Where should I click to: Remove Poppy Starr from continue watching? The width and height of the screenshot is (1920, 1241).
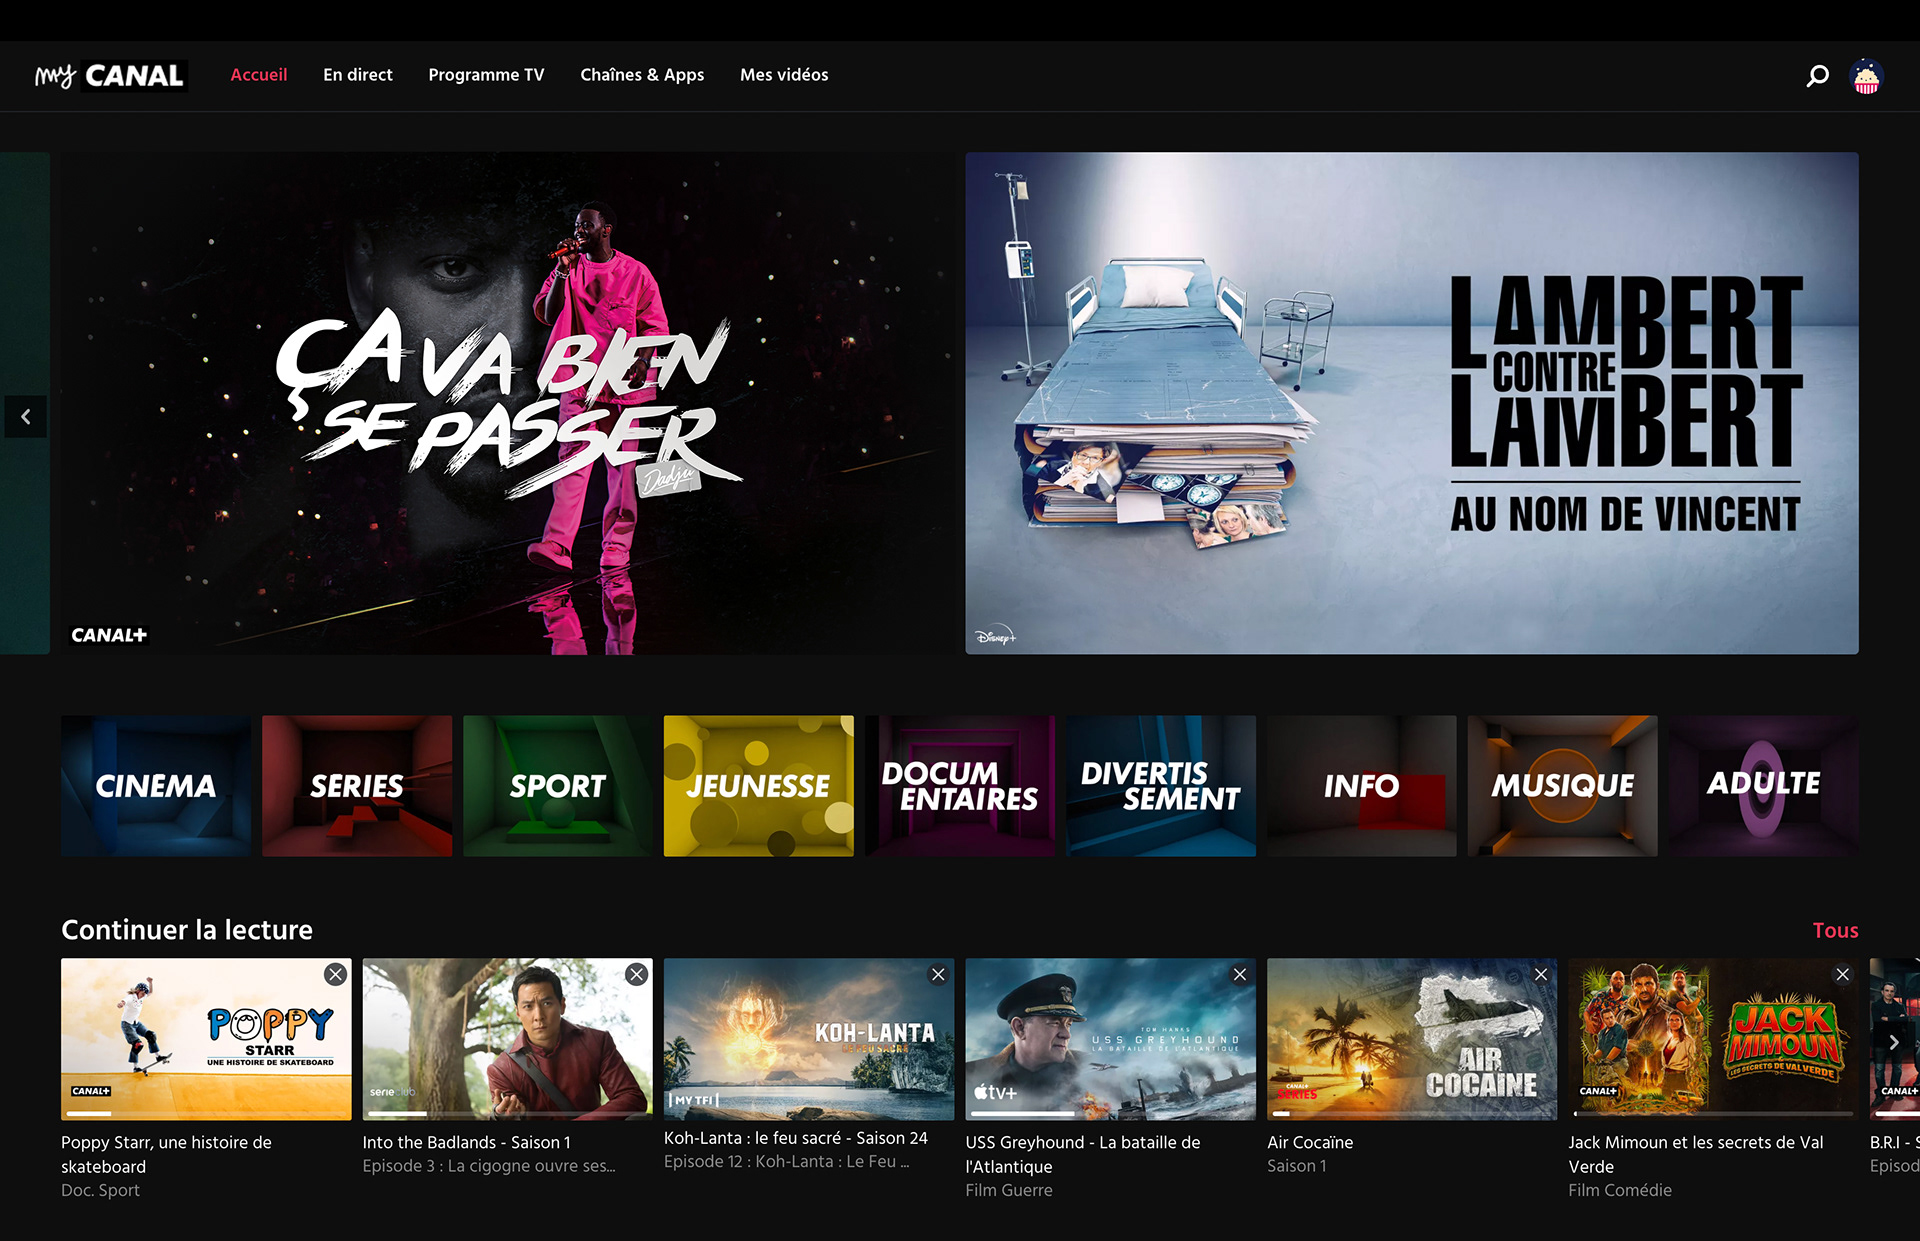coord(335,974)
